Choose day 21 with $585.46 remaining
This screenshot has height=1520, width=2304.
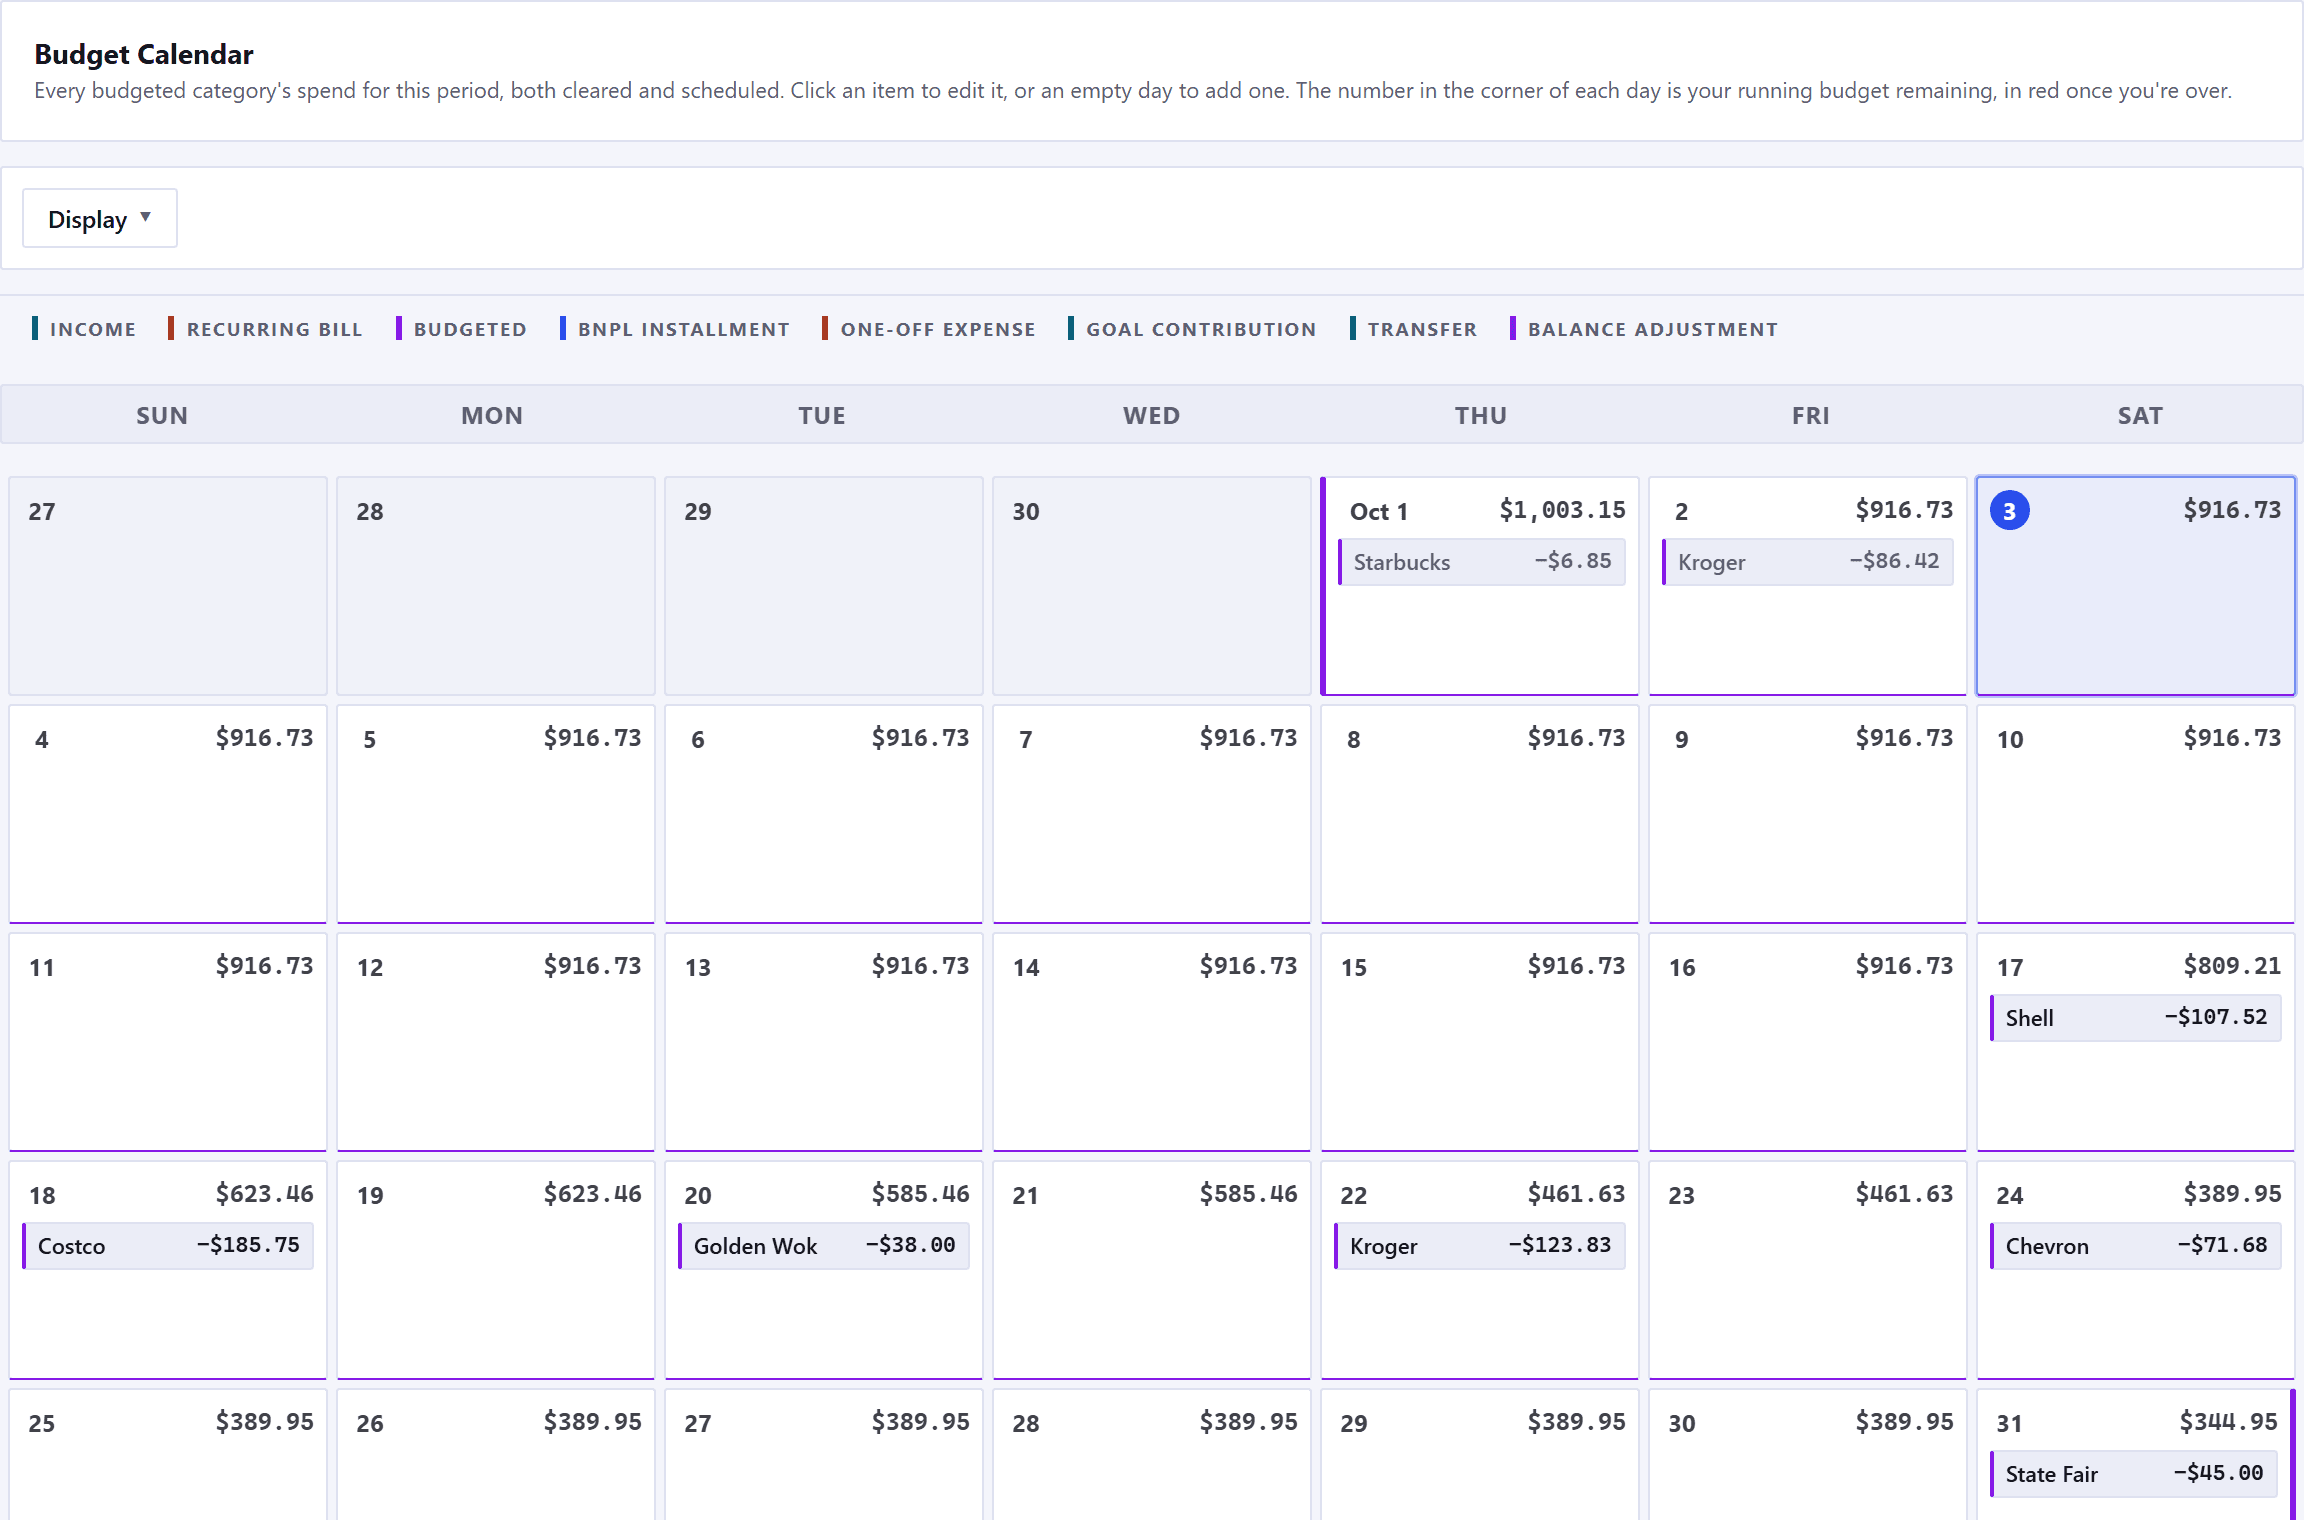click(1152, 1270)
